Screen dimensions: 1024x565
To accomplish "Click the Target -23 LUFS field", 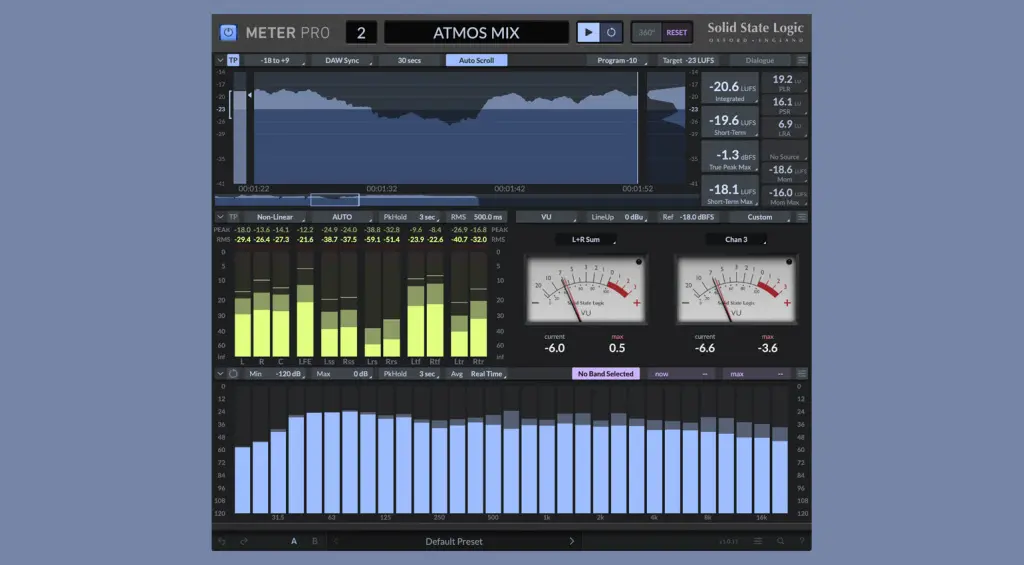I will 688,60.
